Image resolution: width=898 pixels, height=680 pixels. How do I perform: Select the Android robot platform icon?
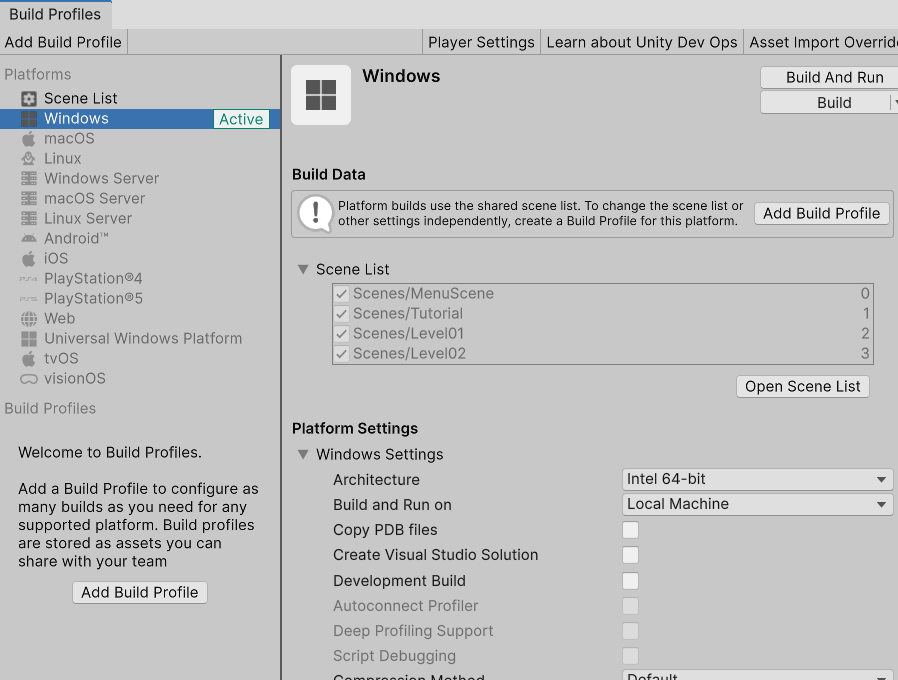[x=29, y=238]
